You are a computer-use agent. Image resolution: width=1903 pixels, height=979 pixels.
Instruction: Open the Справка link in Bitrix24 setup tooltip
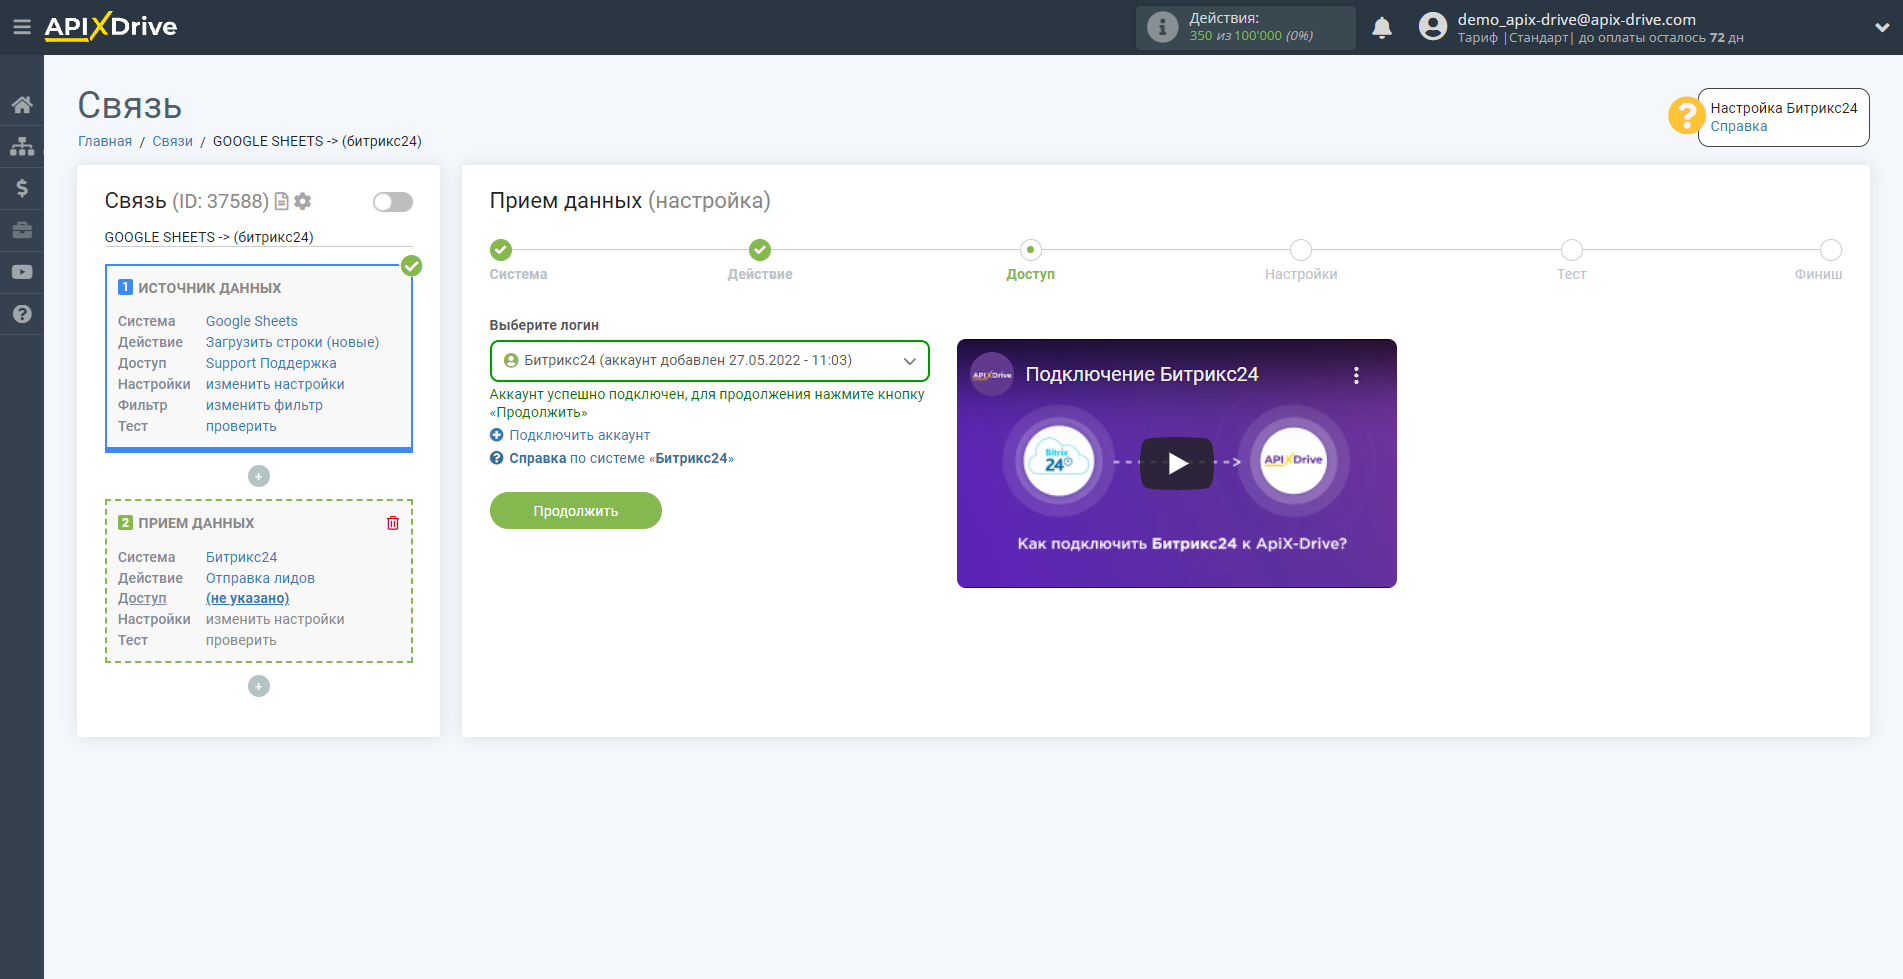(x=1738, y=126)
